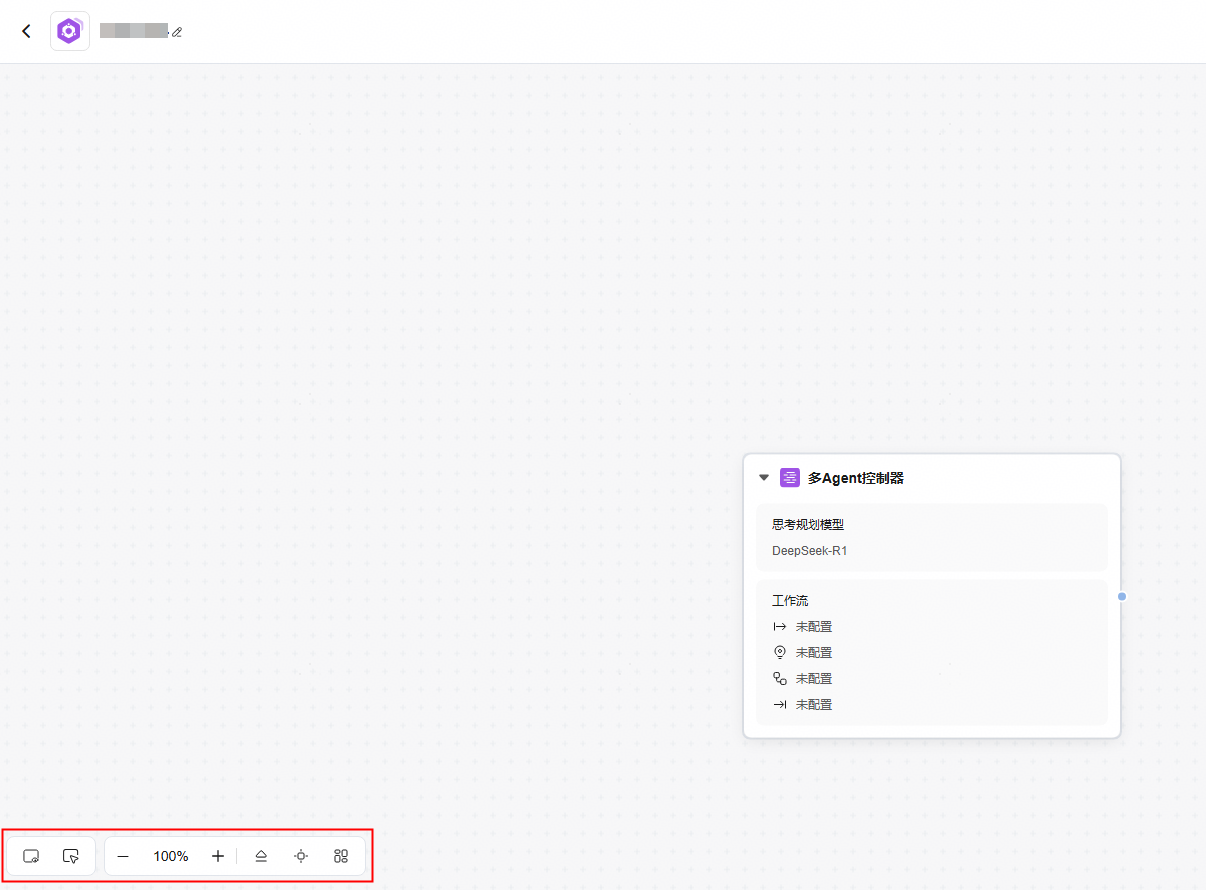Edit the app name with pencil icon
This screenshot has width=1206, height=890.
[177, 32]
